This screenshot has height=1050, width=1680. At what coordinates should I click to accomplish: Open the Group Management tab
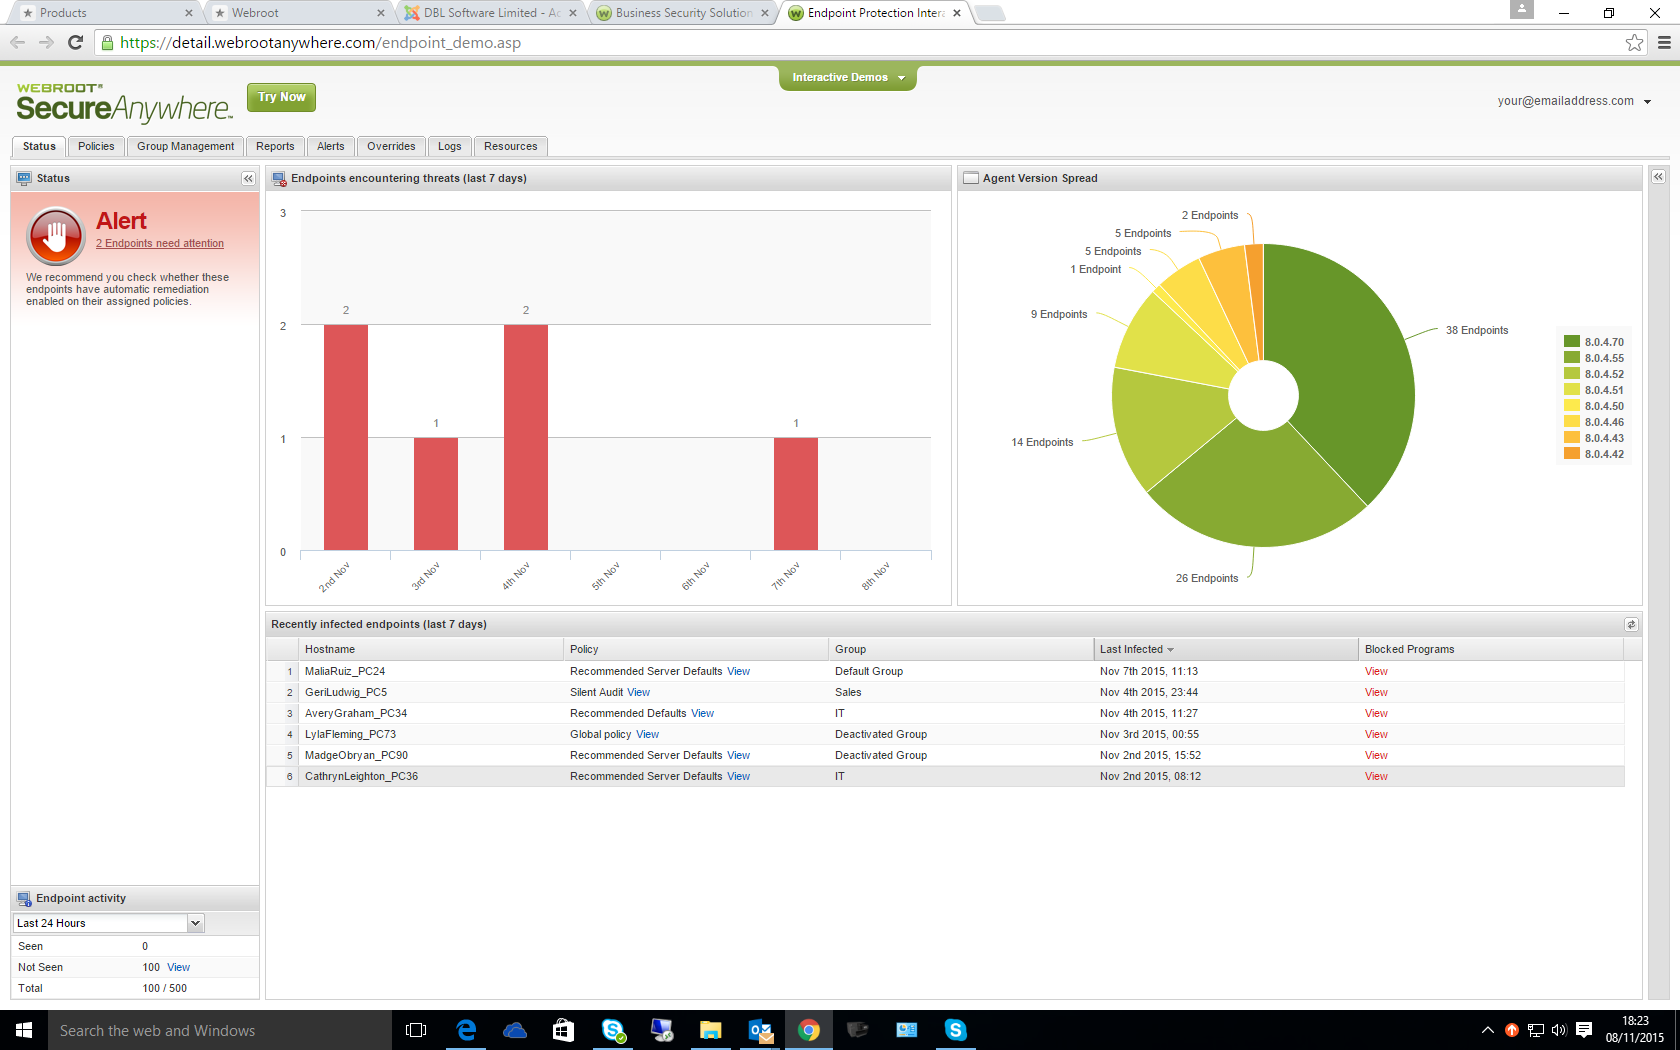185,146
